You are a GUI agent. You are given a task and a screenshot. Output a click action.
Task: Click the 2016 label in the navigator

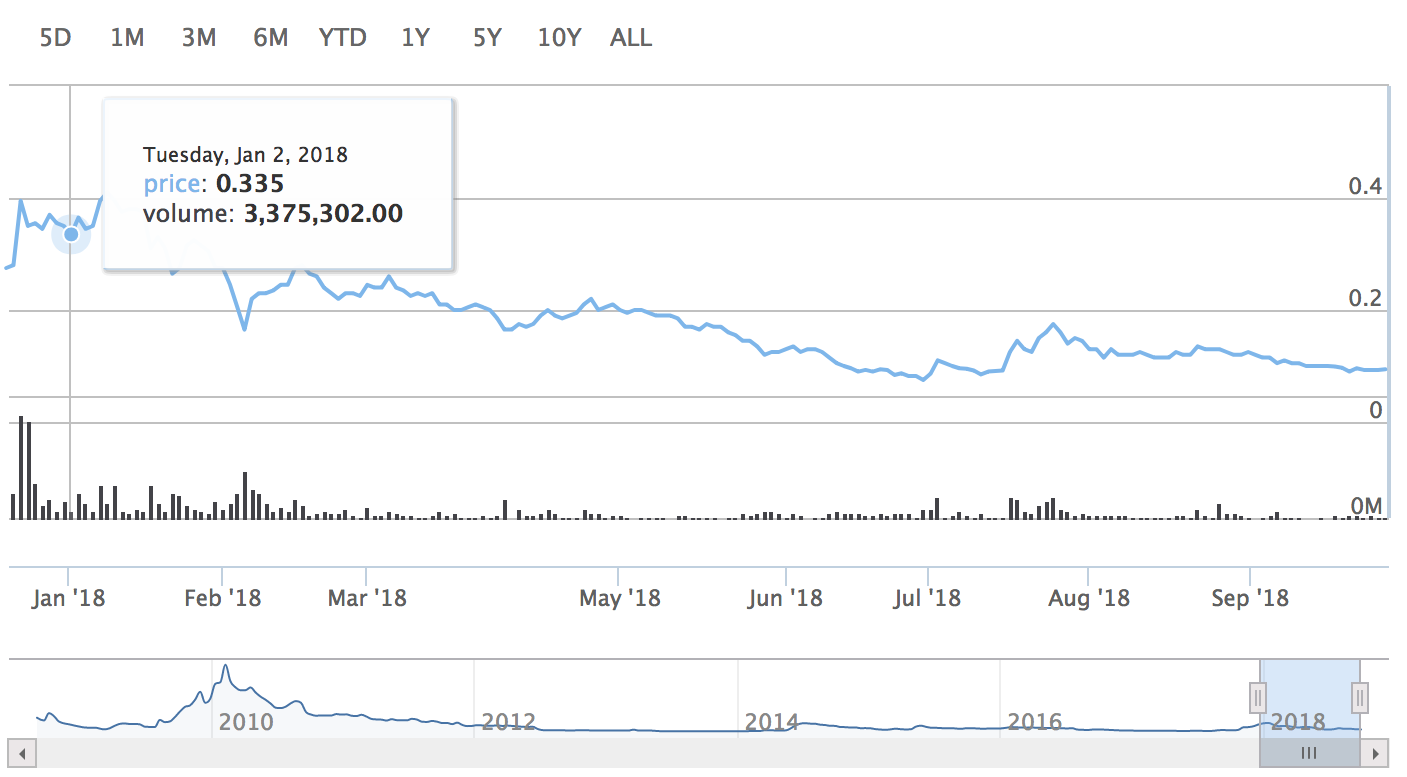[x=1036, y=722]
